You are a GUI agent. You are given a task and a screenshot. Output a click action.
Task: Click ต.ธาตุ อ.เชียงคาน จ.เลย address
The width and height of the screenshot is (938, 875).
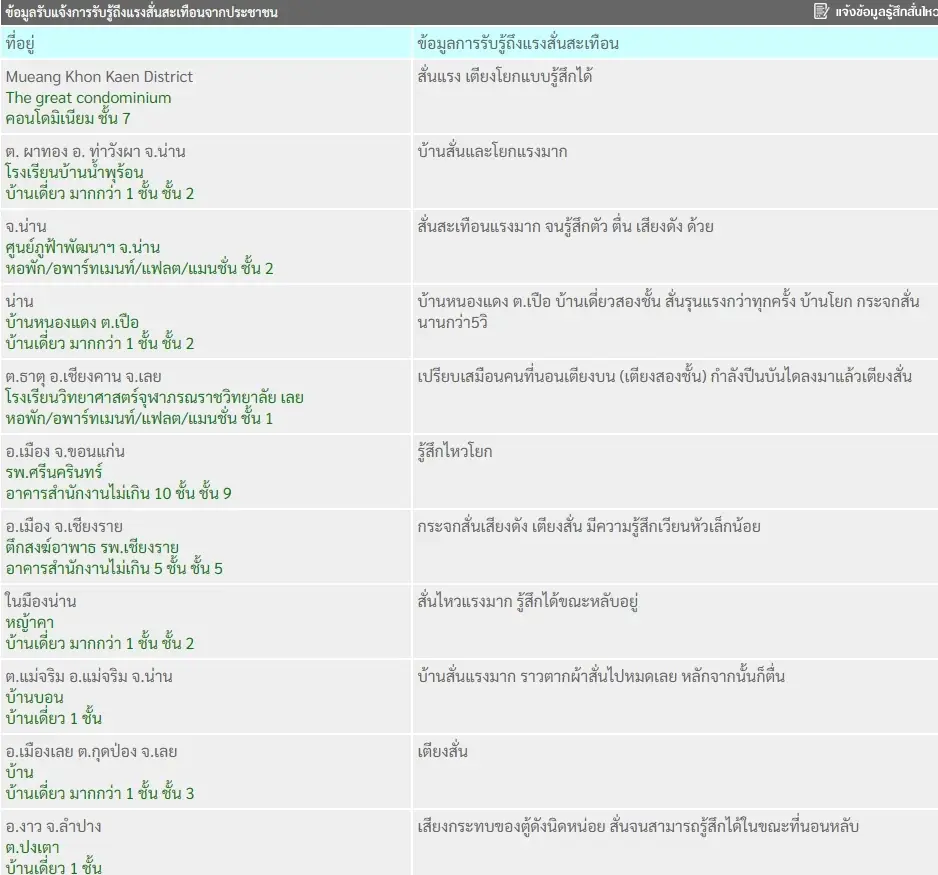(x=83, y=377)
